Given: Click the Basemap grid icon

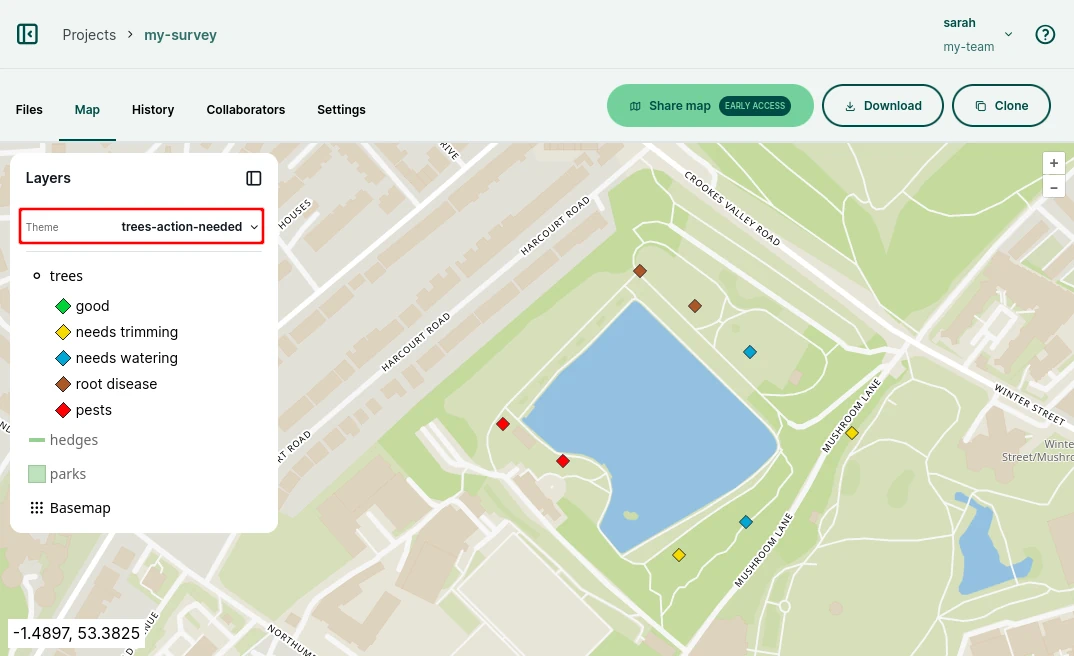Looking at the screenshot, I should 37,508.
